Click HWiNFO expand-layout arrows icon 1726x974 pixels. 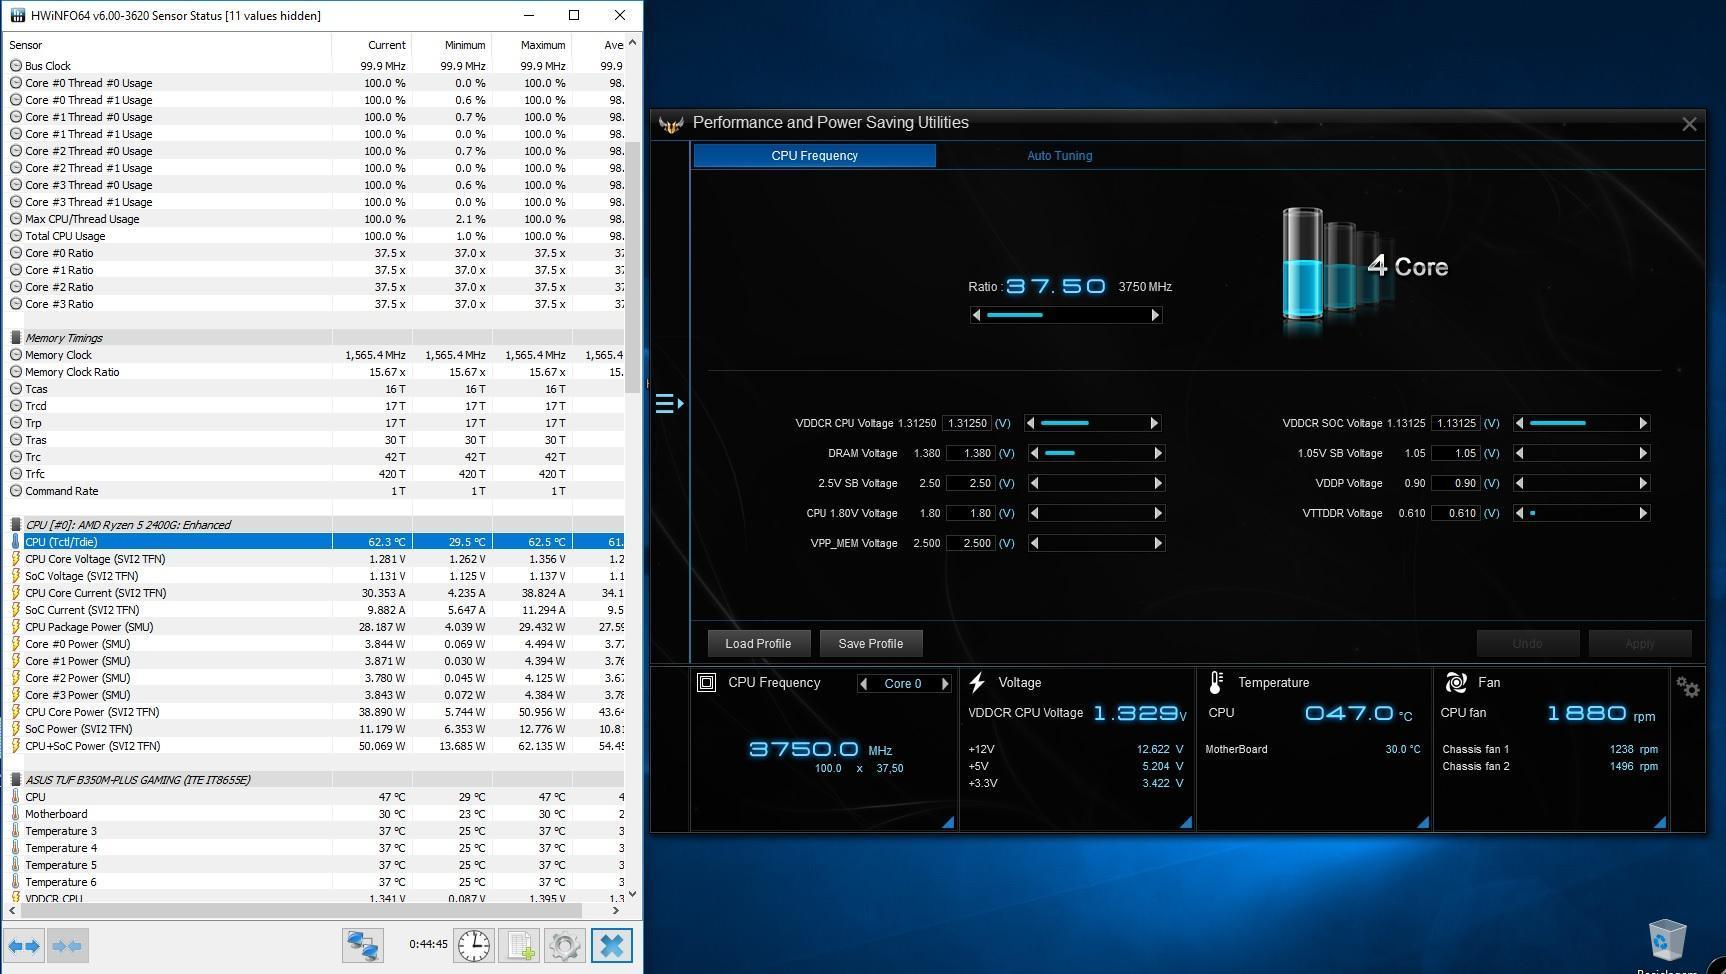(24, 946)
